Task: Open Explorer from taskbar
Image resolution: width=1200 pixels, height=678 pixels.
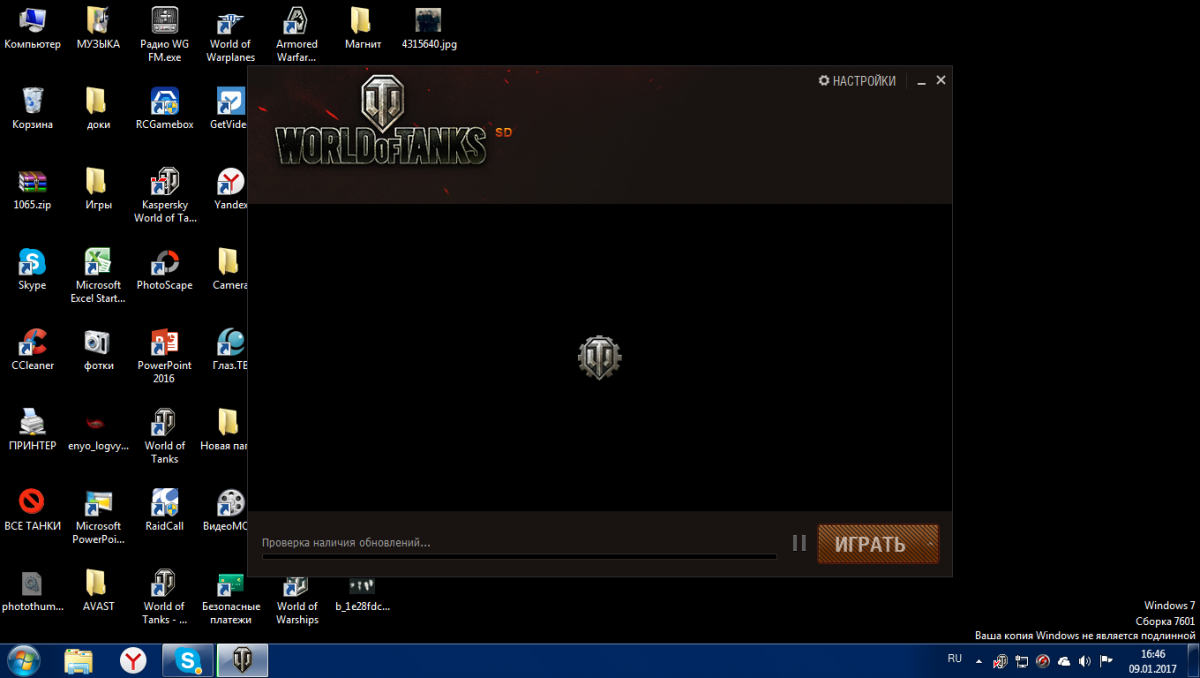Action: pyautogui.click(x=79, y=660)
